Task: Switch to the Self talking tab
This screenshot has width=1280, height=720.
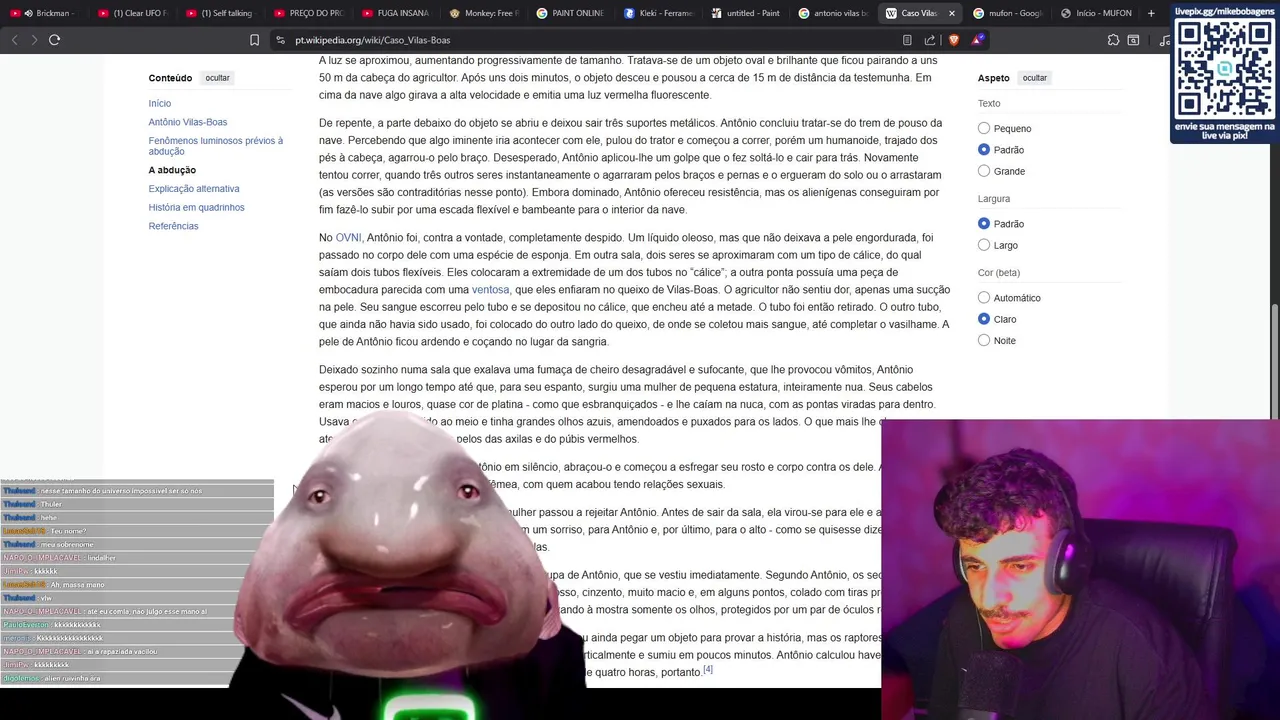Action: [x=220, y=13]
